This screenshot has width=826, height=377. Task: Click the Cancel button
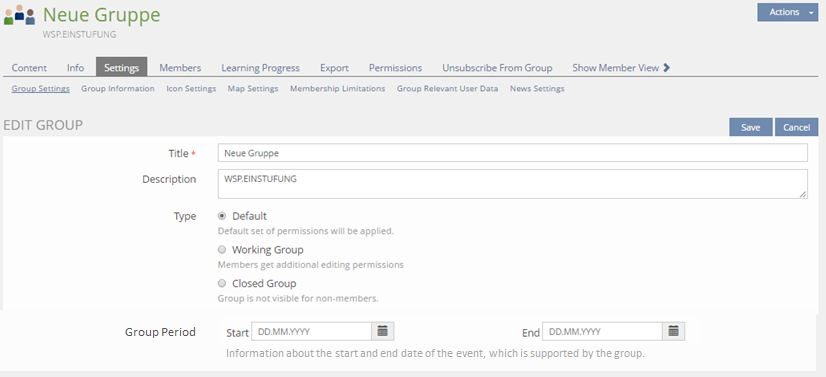[796, 127]
